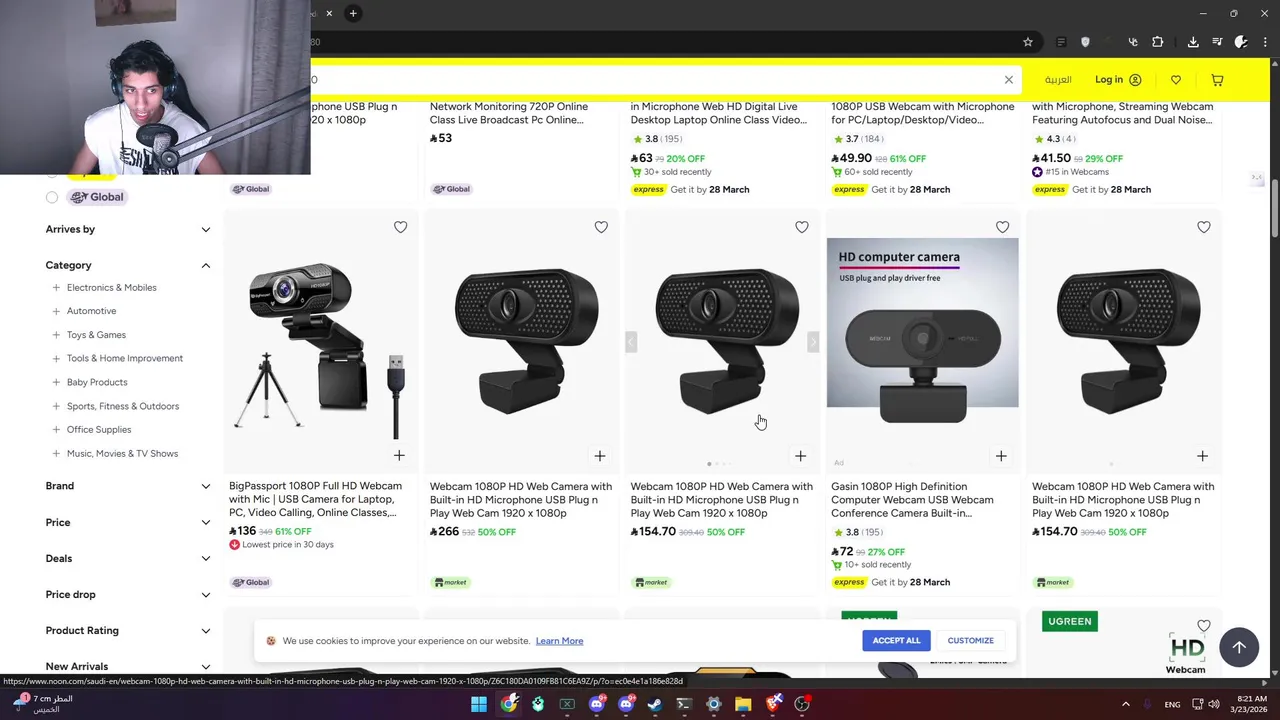Image resolution: width=1280 pixels, height=720 pixels.
Task: Expand Tools & Home Improvement category
Action: (56, 358)
